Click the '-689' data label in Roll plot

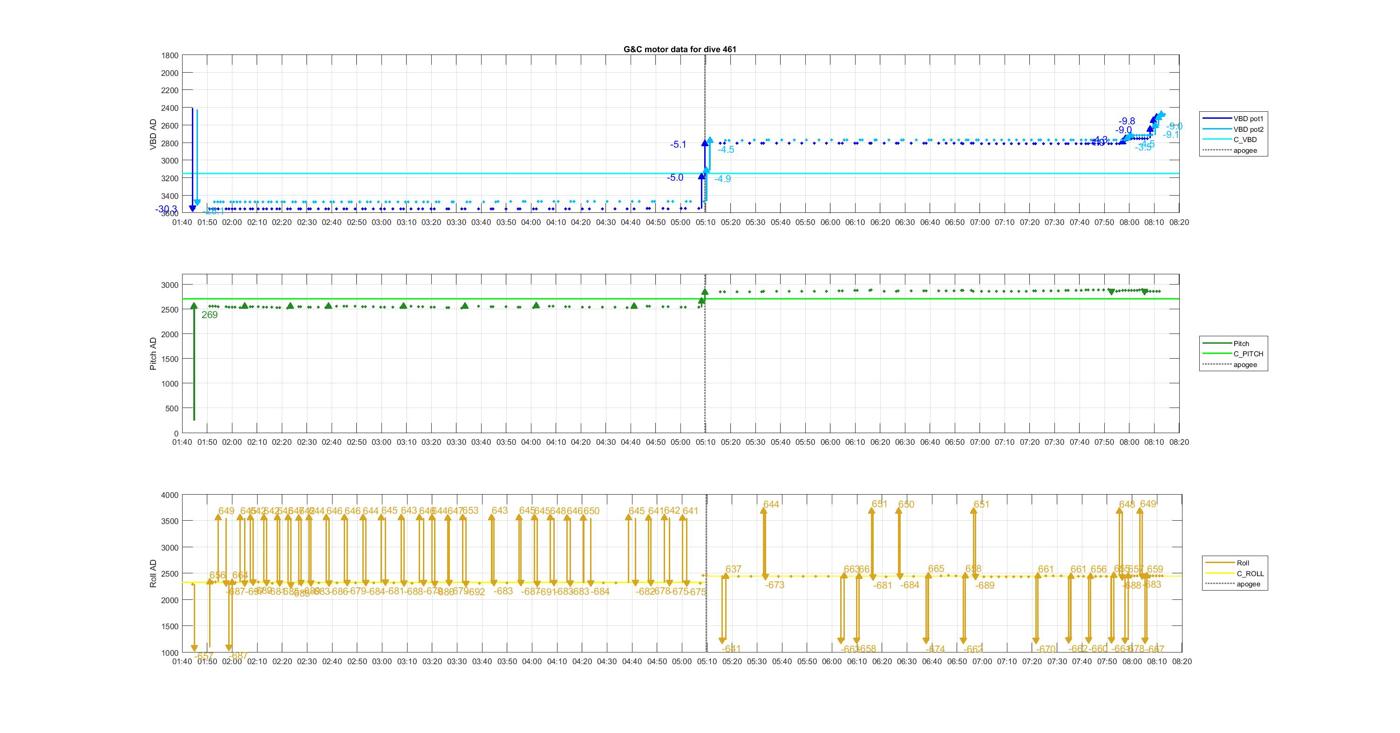pos(985,586)
